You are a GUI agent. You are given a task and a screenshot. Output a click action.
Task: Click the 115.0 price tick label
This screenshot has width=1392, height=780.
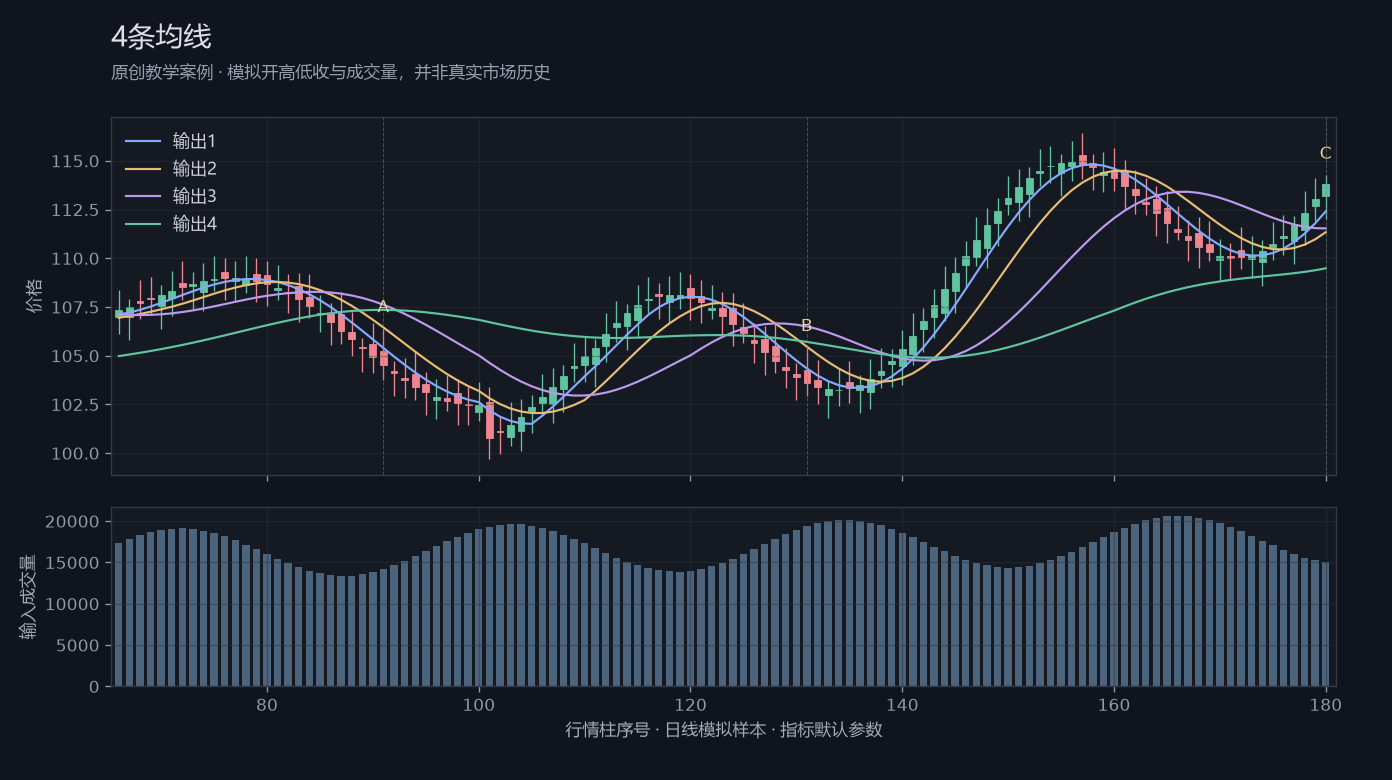[x=74, y=161]
